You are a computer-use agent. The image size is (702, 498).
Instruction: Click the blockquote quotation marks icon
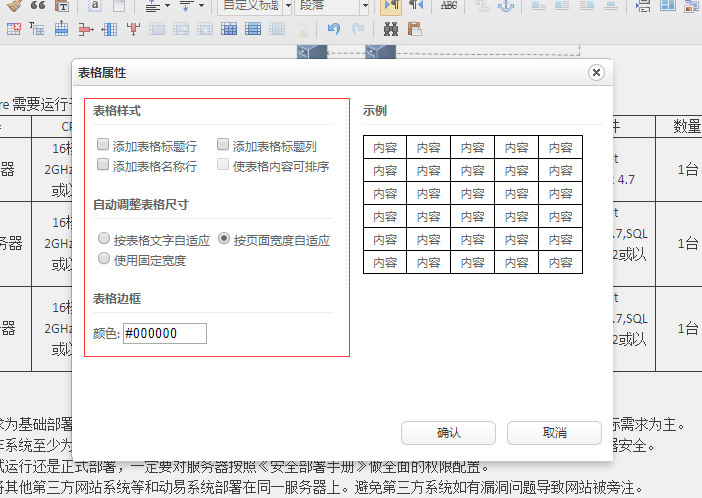(x=36, y=6)
